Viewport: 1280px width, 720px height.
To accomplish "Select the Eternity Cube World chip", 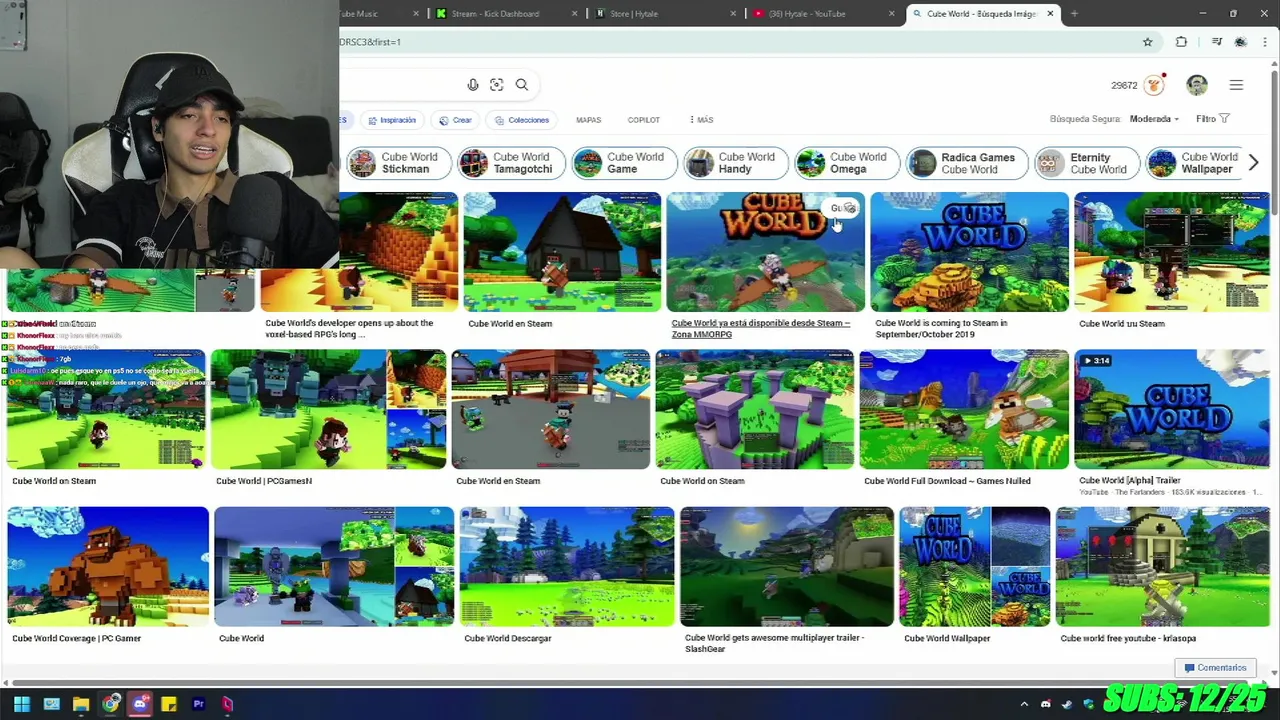I will [1087, 163].
